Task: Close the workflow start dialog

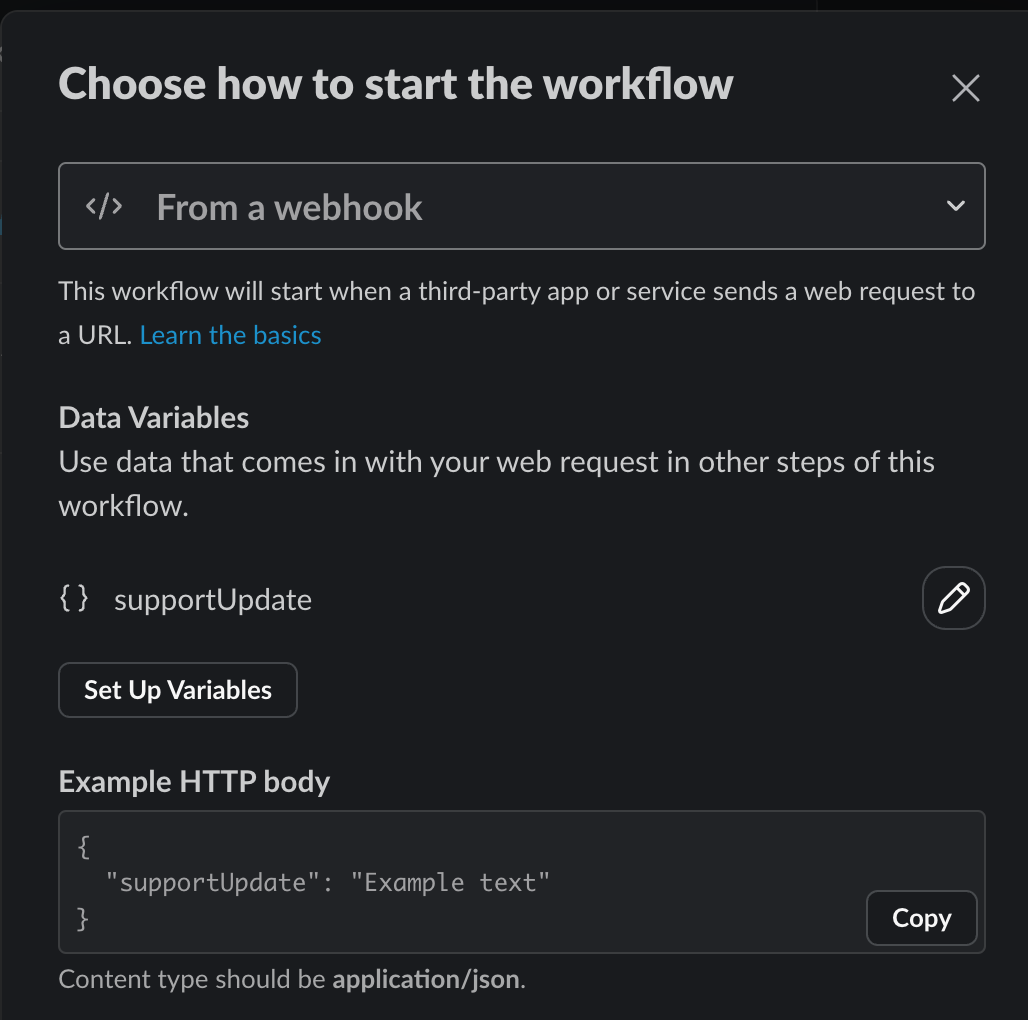Action: tap(965, 88)
